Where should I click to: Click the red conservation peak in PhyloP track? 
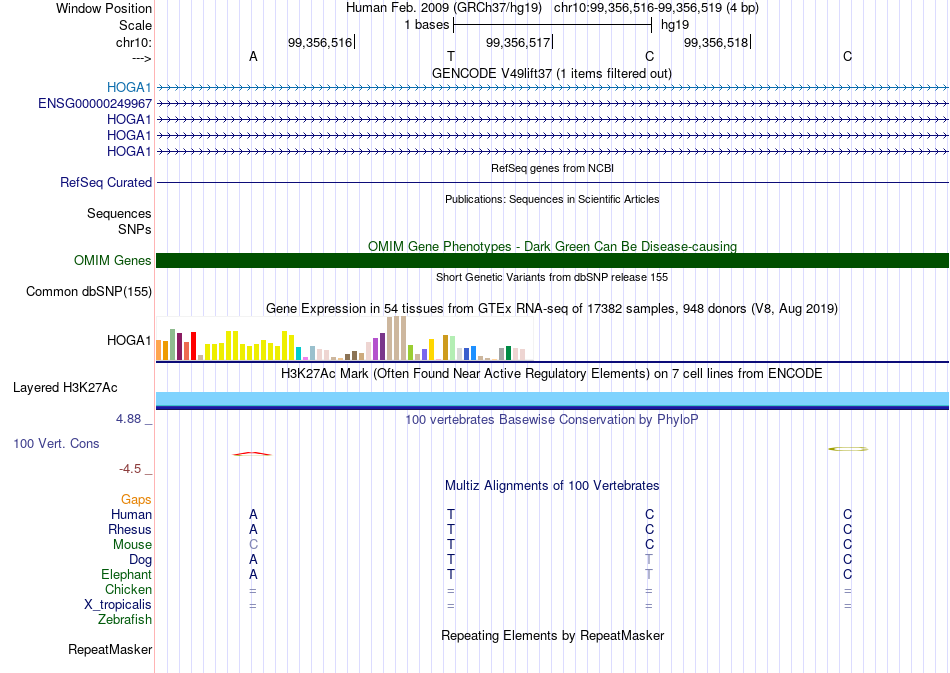pos(252,454)
